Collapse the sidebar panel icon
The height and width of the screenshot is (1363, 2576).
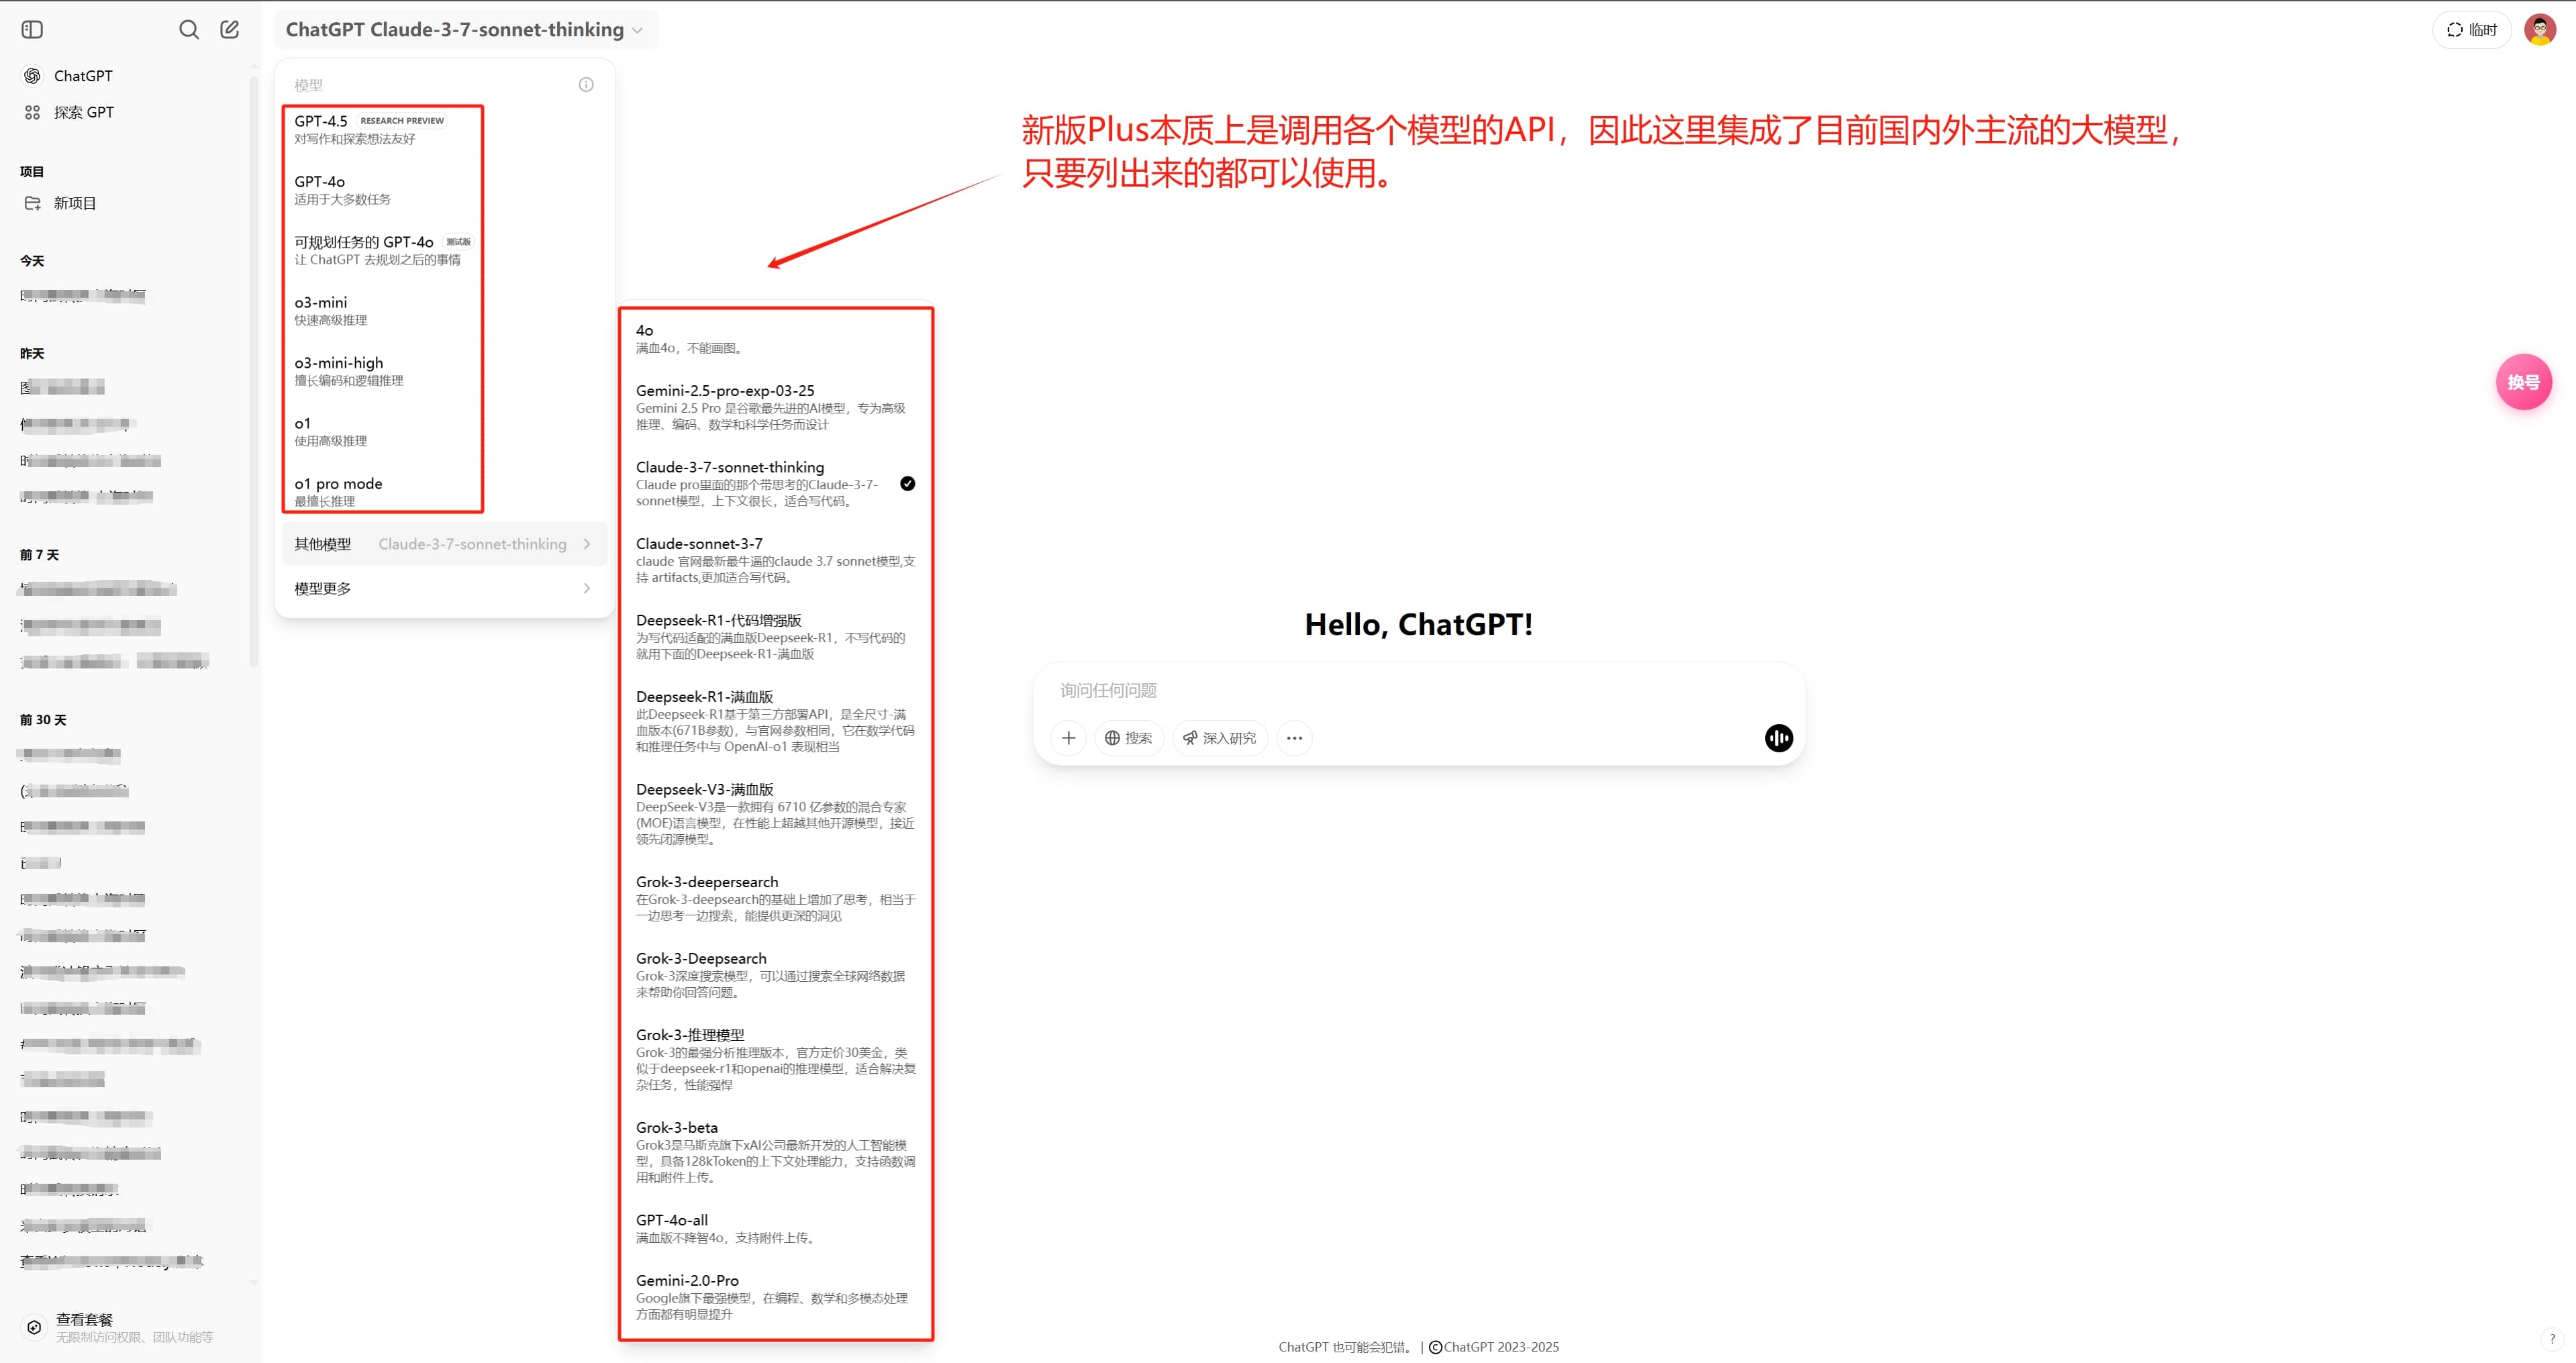[32, 29]
